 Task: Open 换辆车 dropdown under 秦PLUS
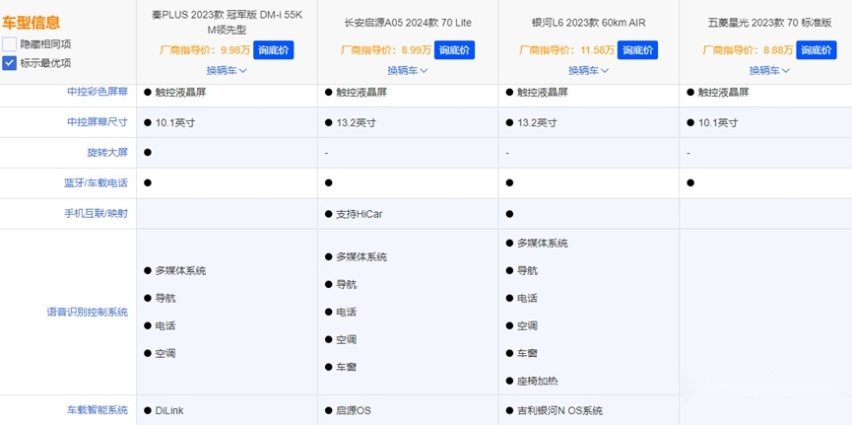[227, 71]
